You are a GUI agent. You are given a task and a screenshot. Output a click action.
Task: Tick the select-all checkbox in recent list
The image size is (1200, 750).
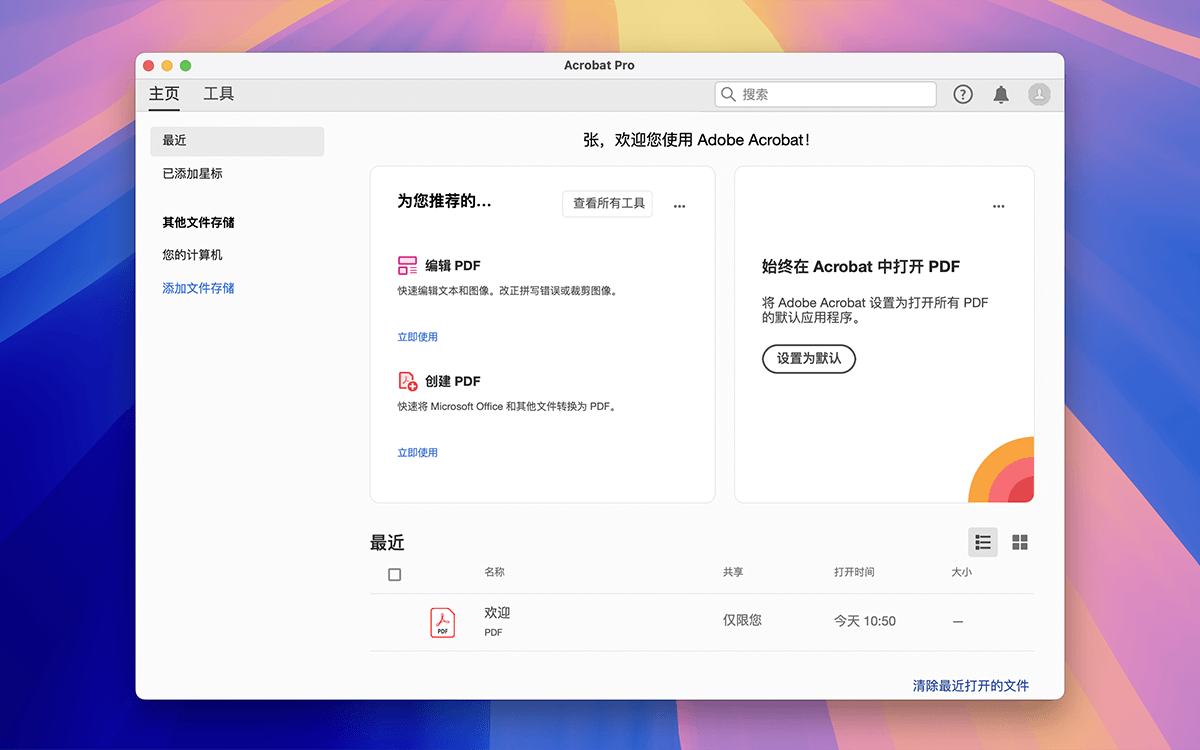tap(394, 574)
